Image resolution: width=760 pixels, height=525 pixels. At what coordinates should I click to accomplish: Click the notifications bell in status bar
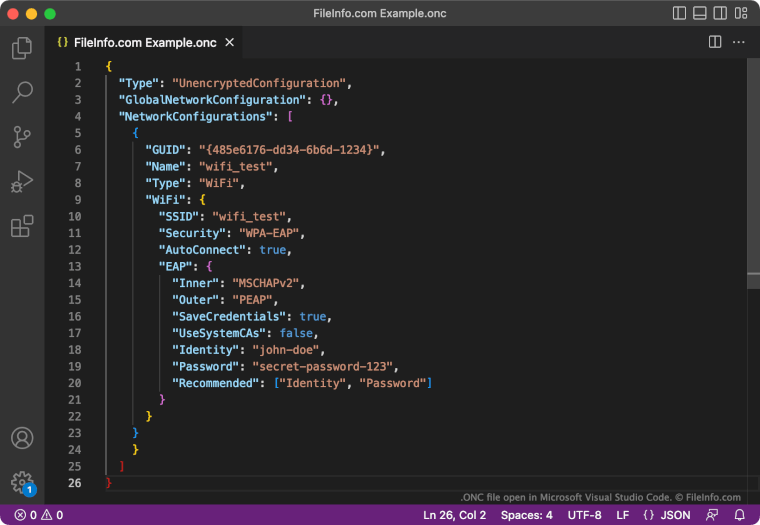point(740,515)
